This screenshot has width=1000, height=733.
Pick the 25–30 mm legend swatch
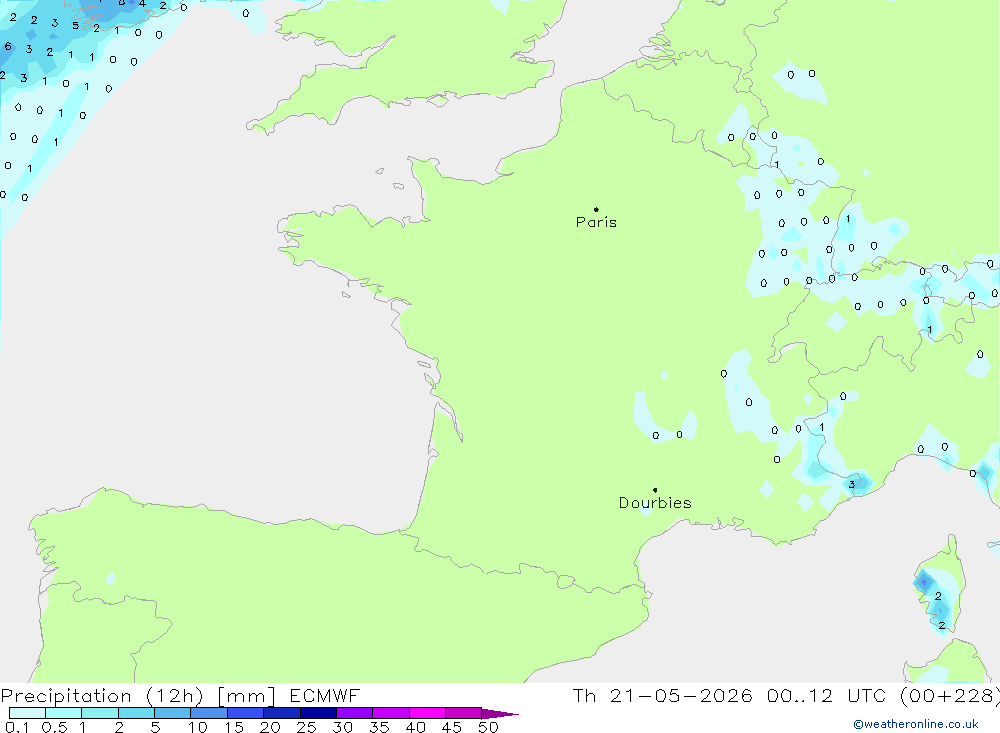[318, 713]
